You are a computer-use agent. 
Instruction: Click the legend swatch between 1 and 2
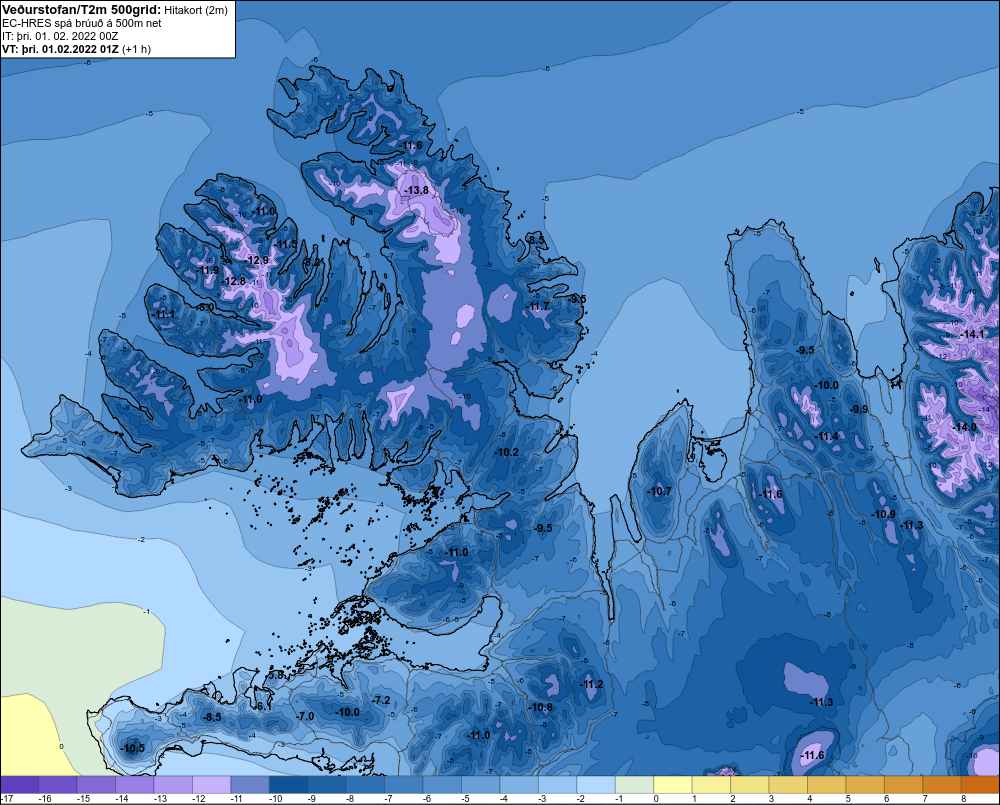[x=711, y=785]
